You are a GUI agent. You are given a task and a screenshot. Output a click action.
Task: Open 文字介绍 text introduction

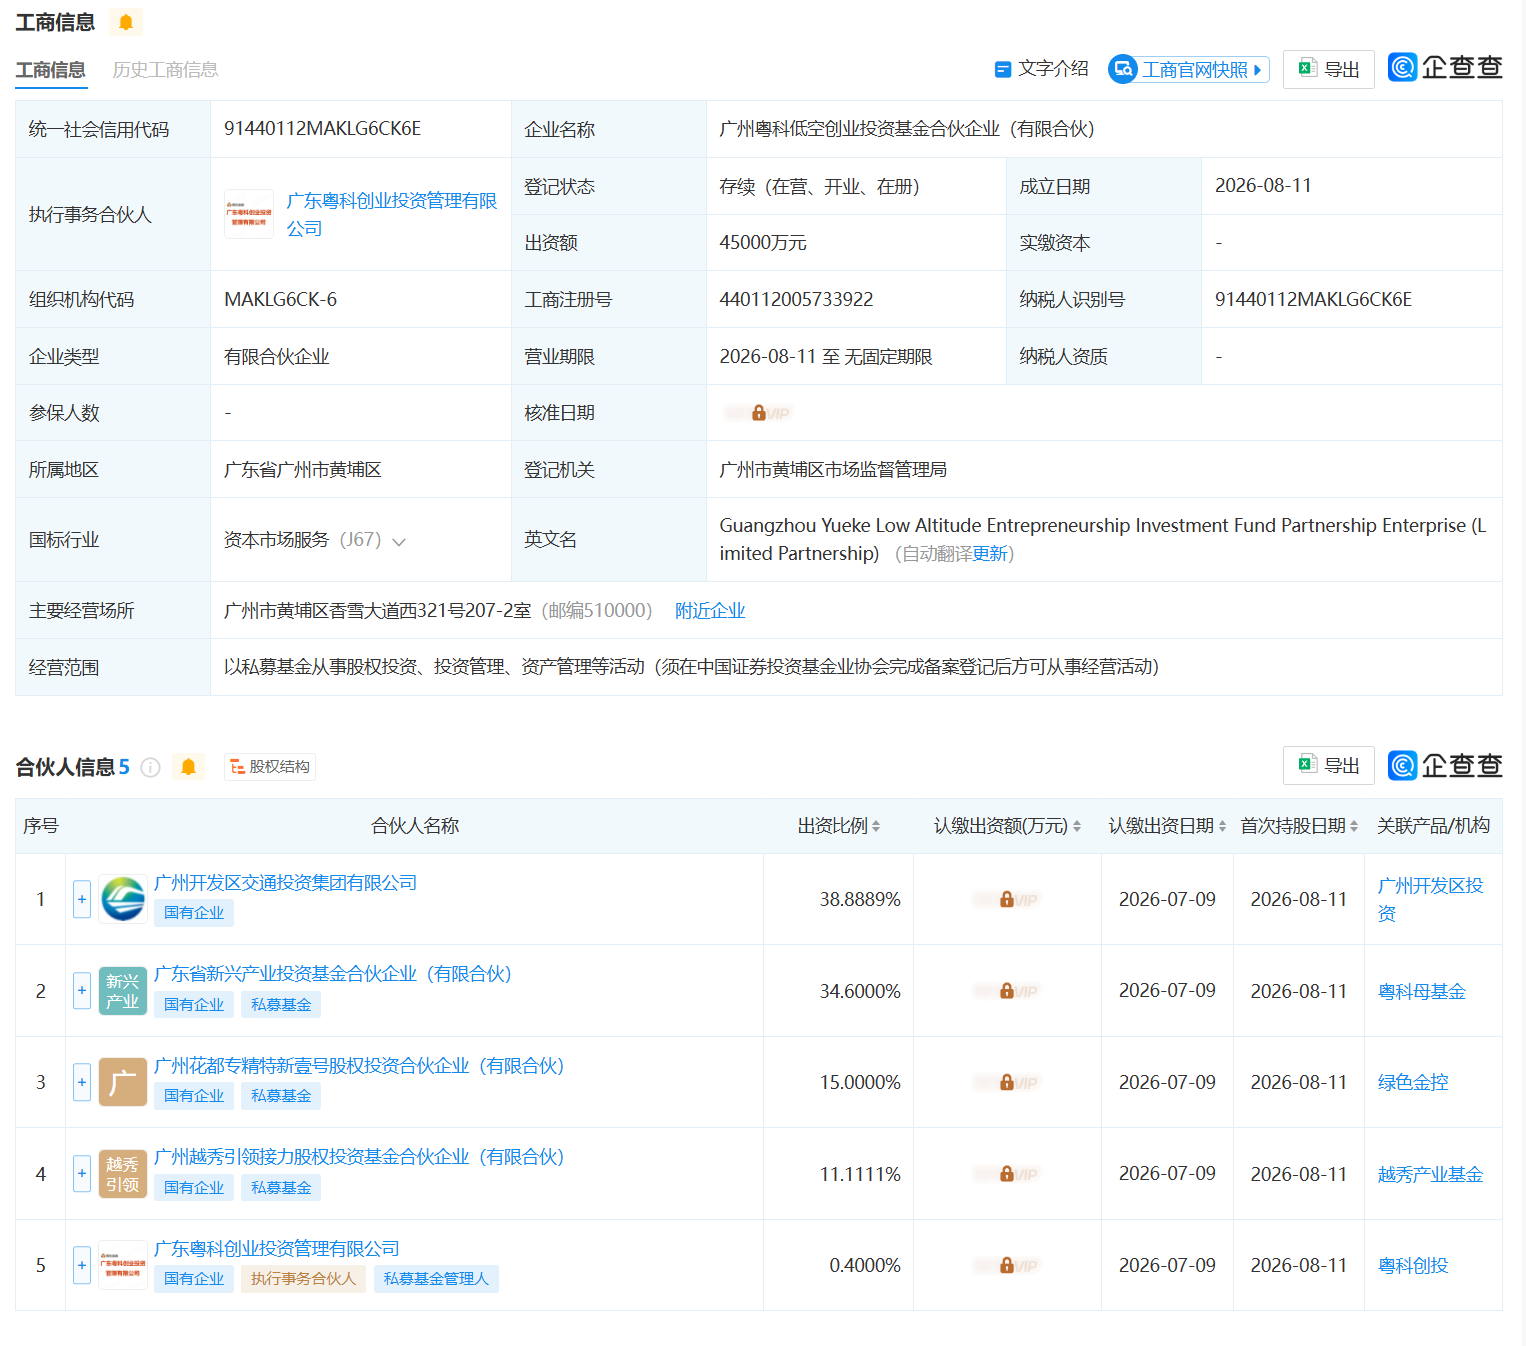click(1041, 69)
